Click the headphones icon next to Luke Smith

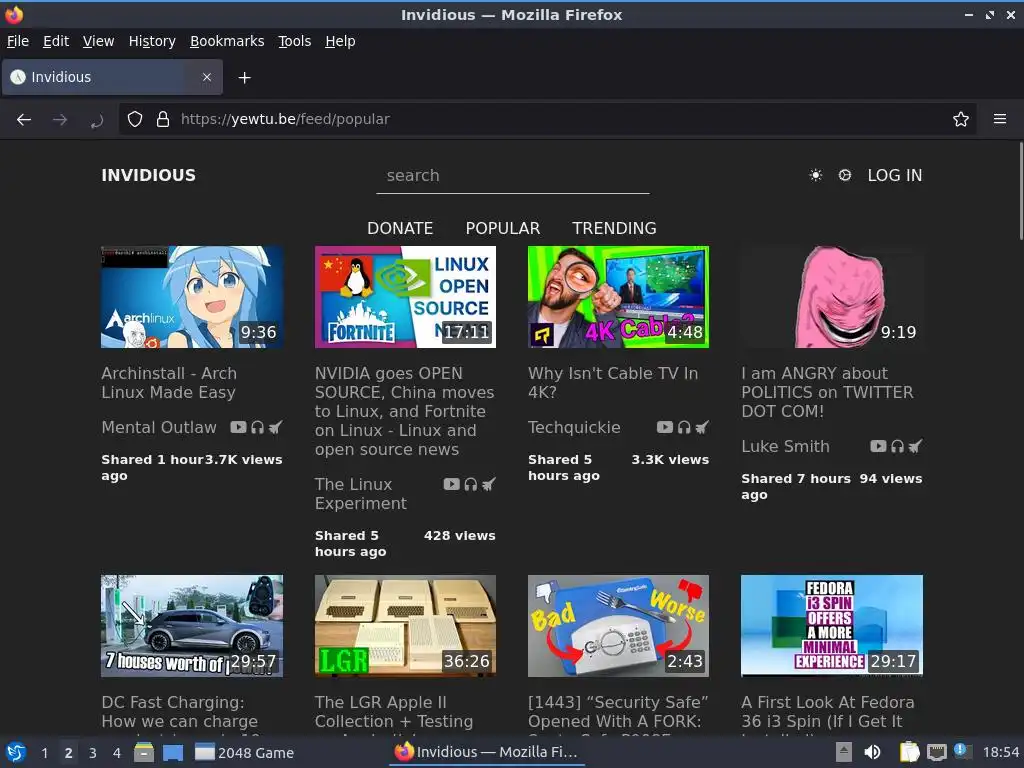pos(897,446)
